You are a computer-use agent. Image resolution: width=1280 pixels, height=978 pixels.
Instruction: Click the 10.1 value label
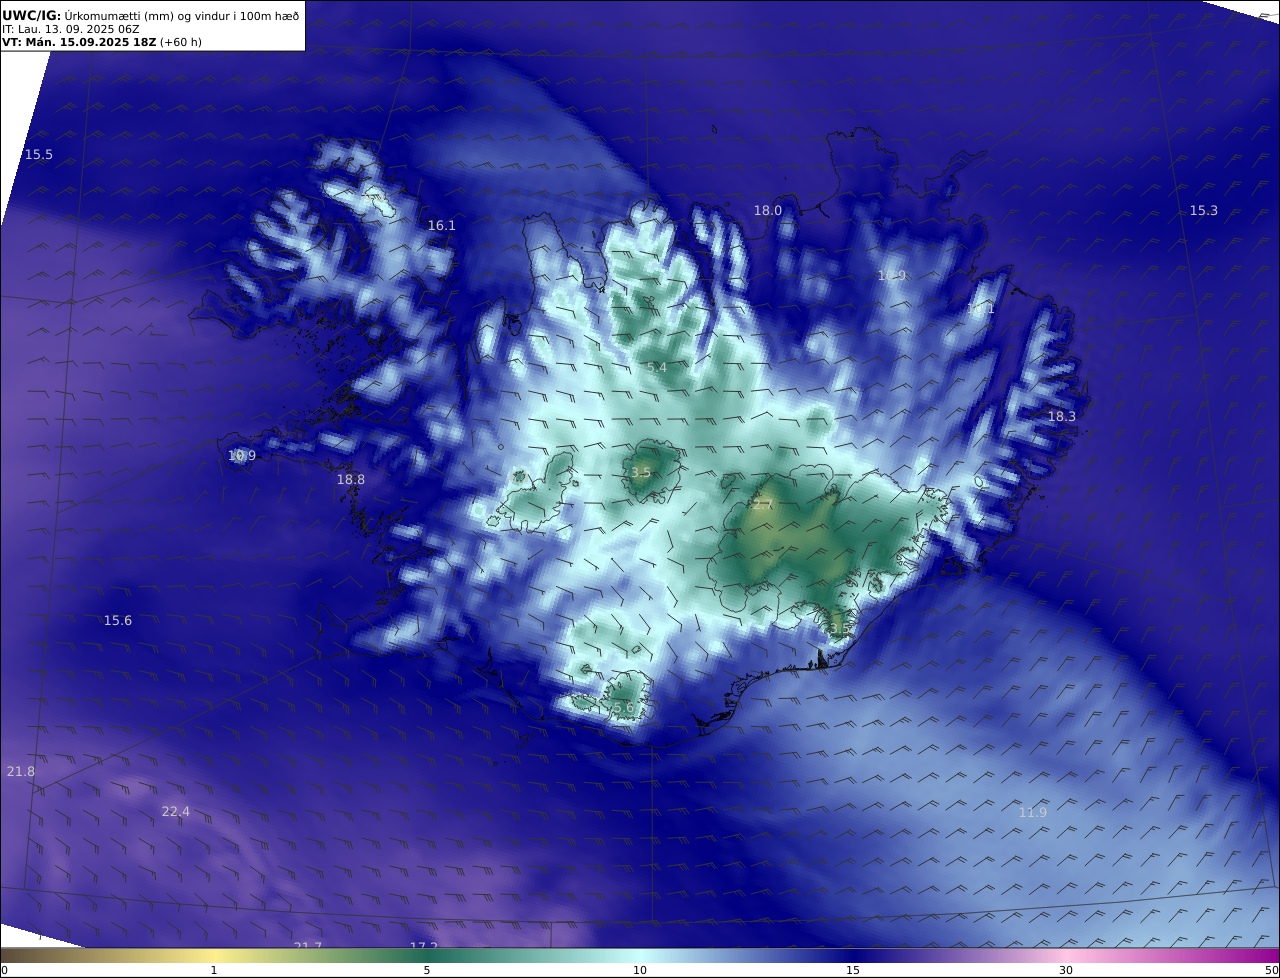(981, 310)
